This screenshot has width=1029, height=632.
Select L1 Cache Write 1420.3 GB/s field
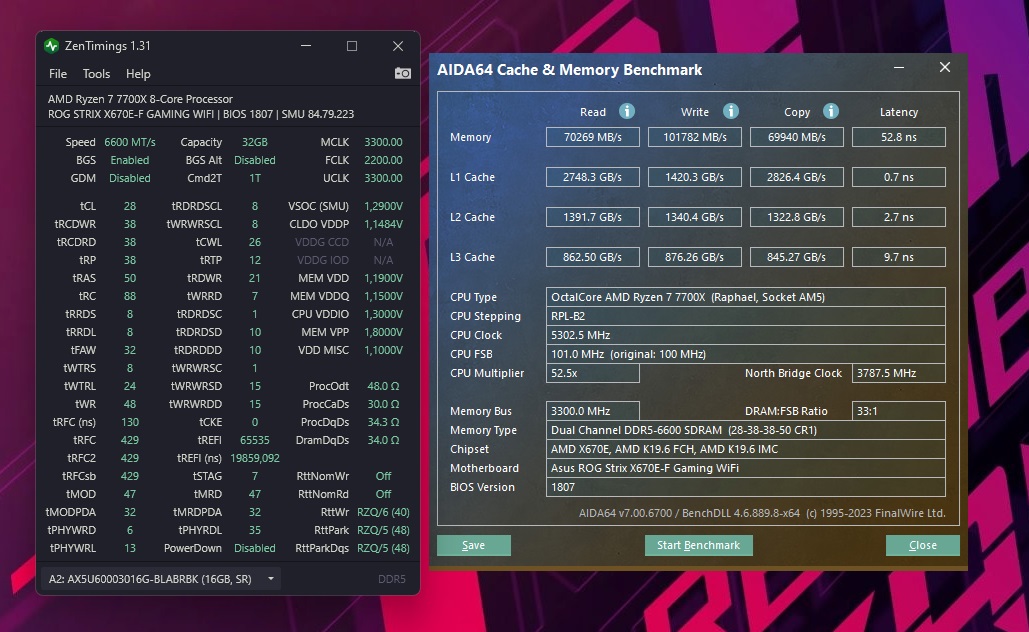pos(694,177)
